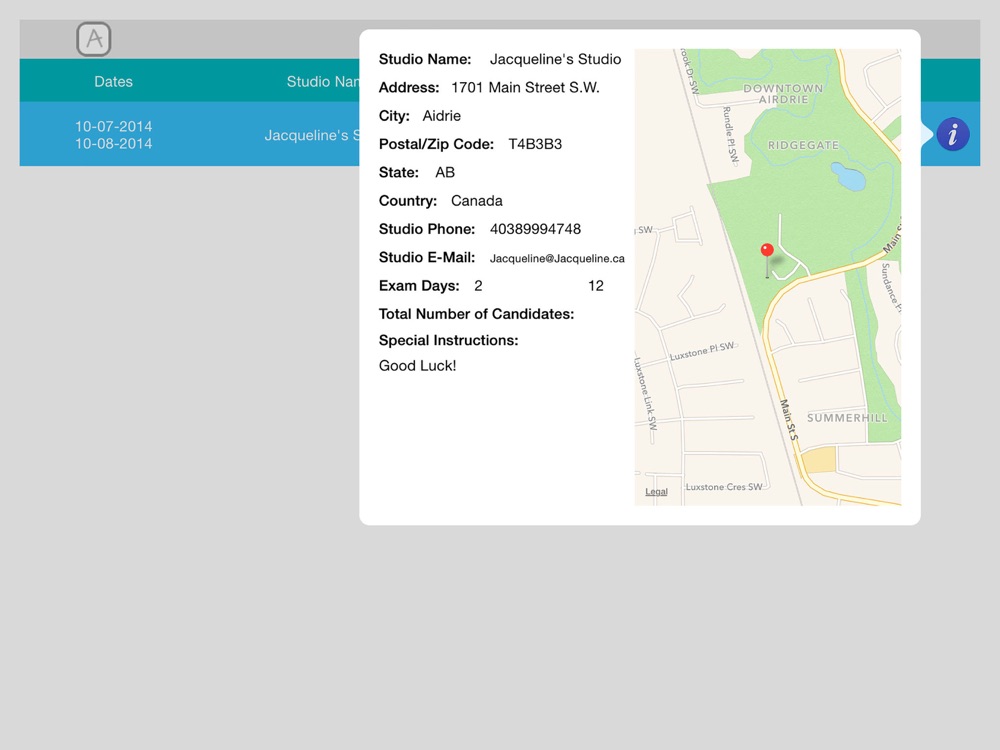Tap the Studio Name column header
The image size is (1000, 750).
tap(323, 81)
